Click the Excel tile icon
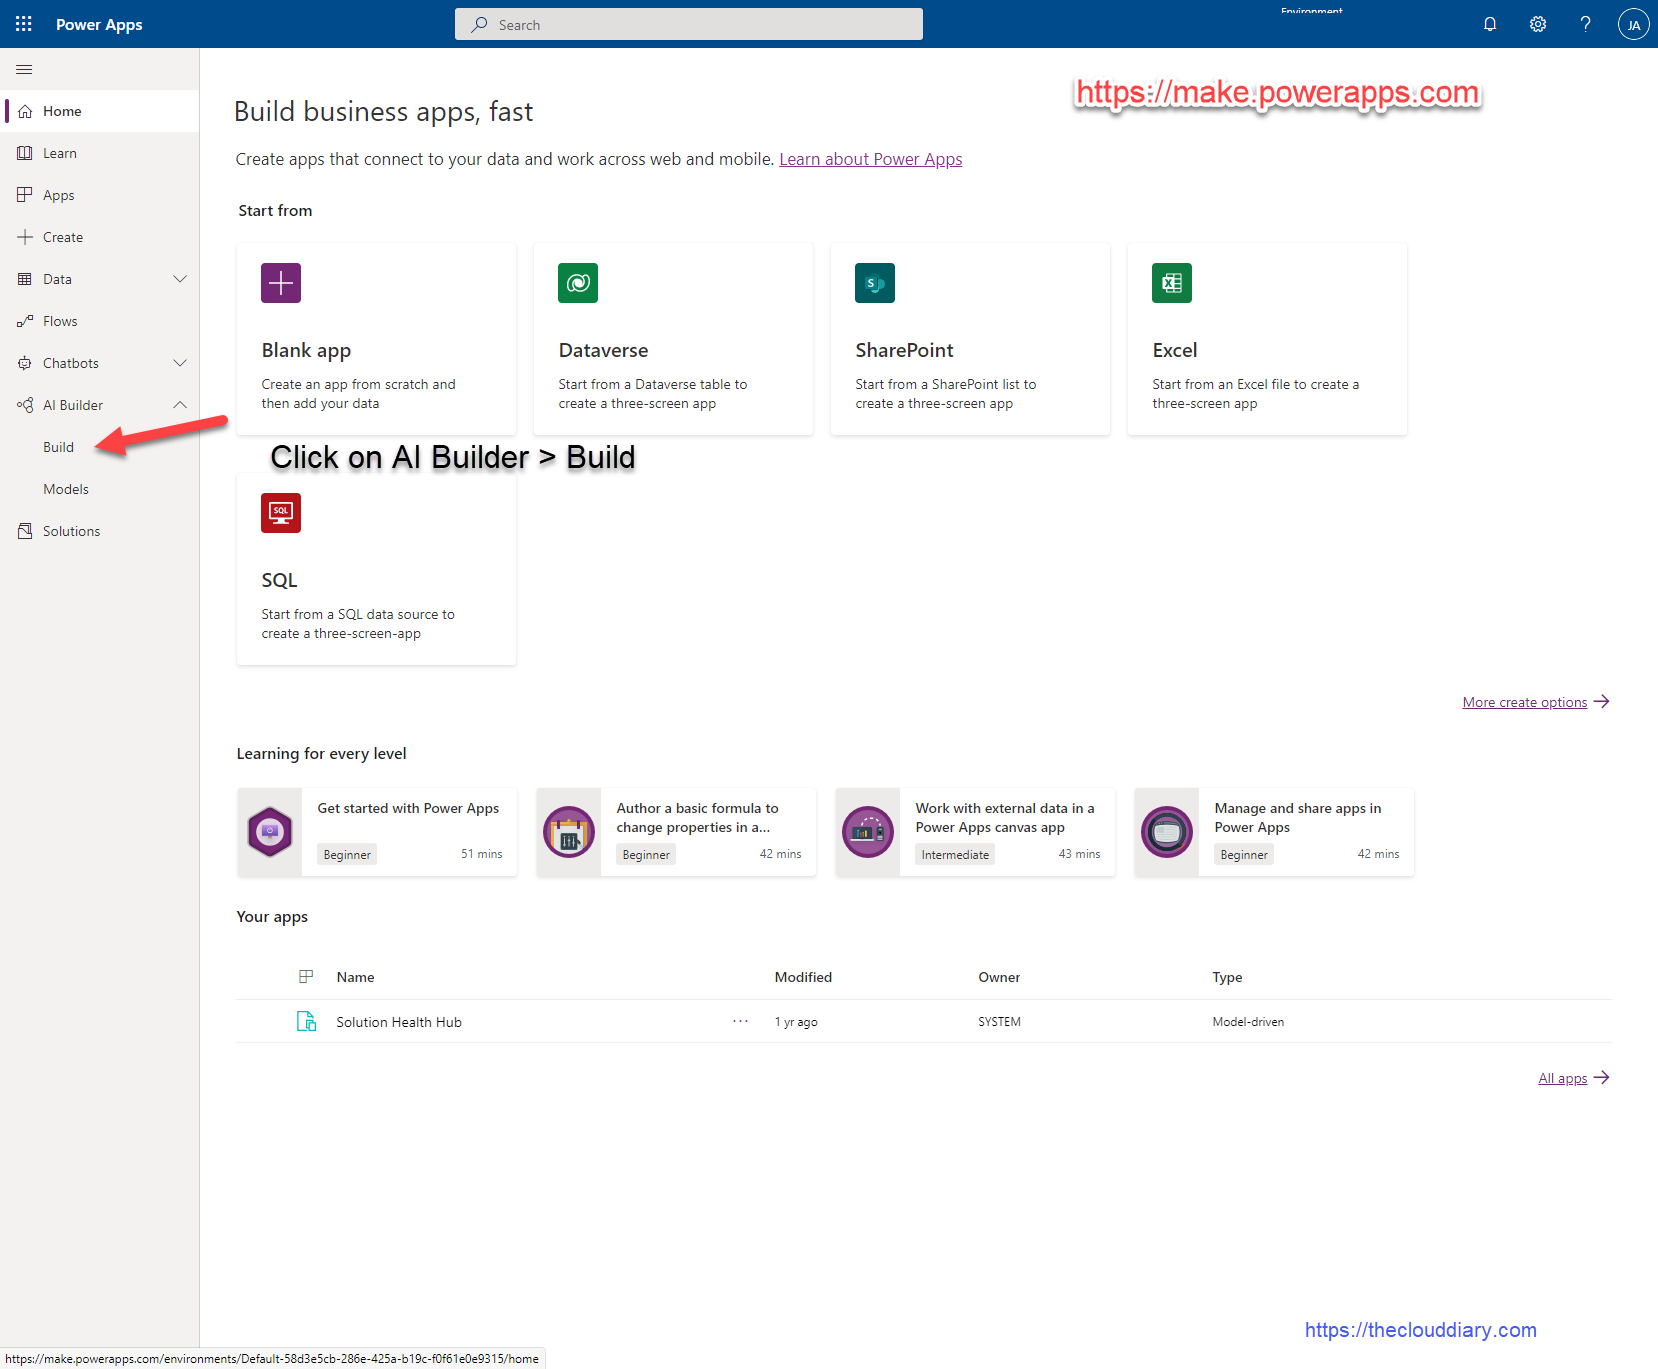The image size is (1658, 1369). pyautogui.click(x=1172, y=283)
